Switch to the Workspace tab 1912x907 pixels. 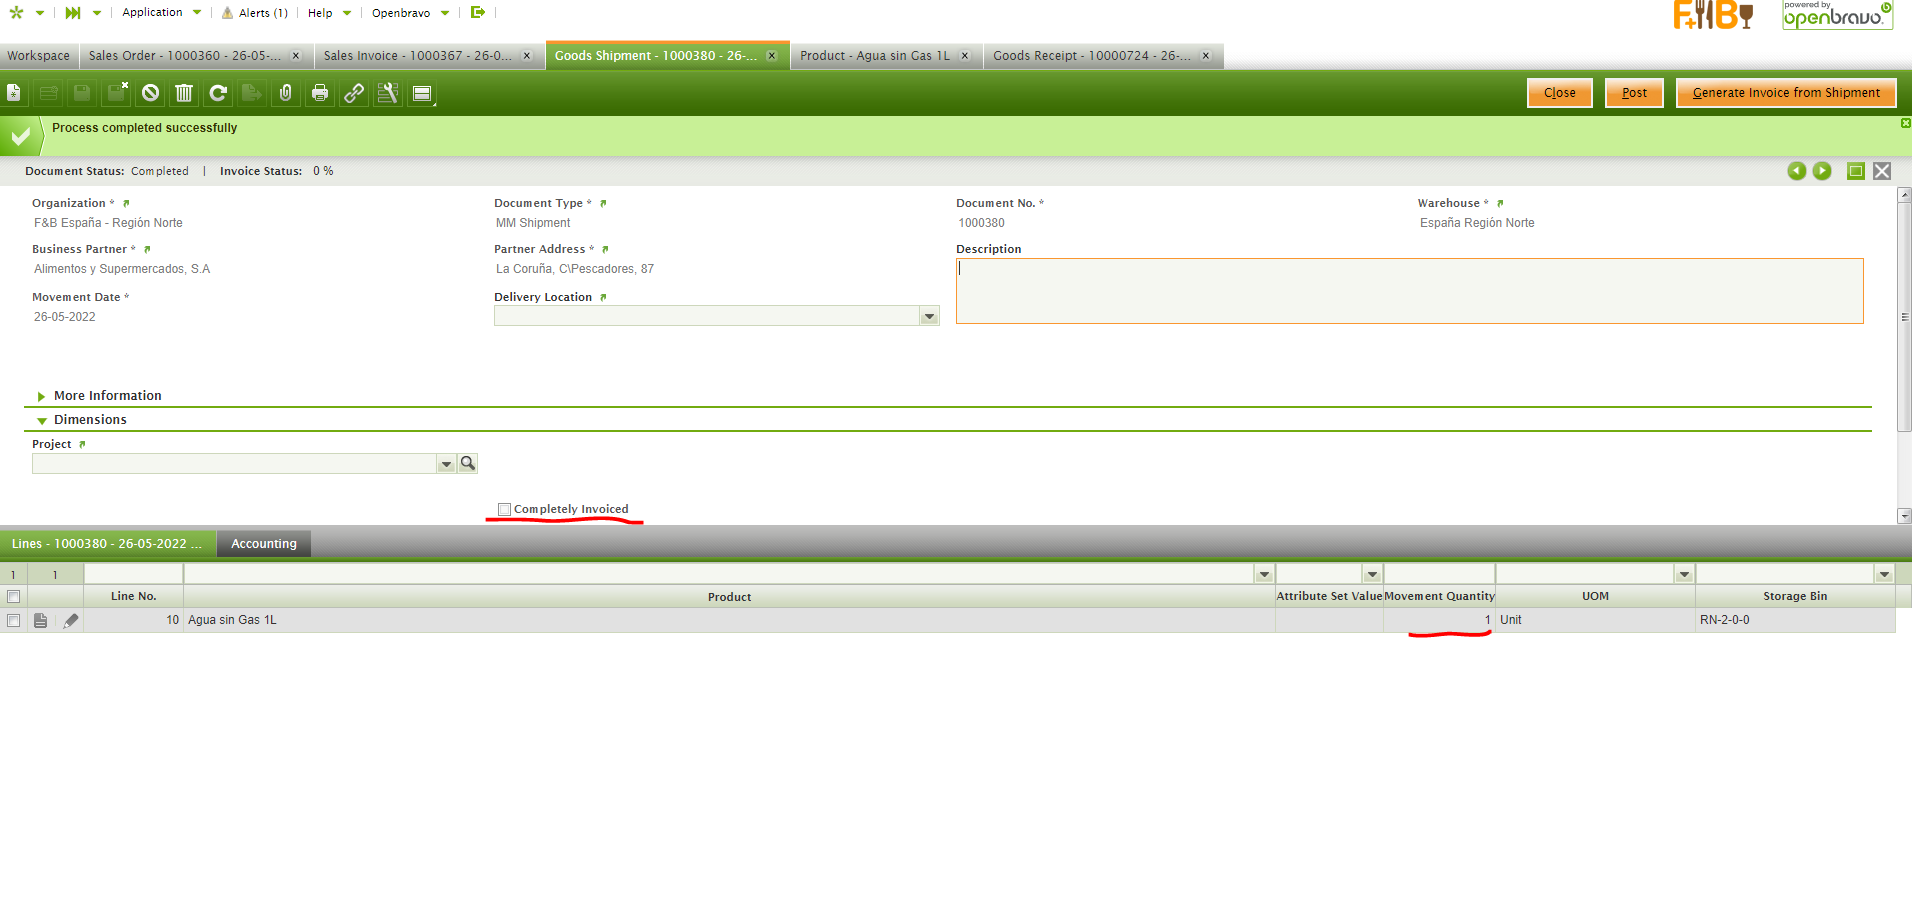tap(39, 56)
